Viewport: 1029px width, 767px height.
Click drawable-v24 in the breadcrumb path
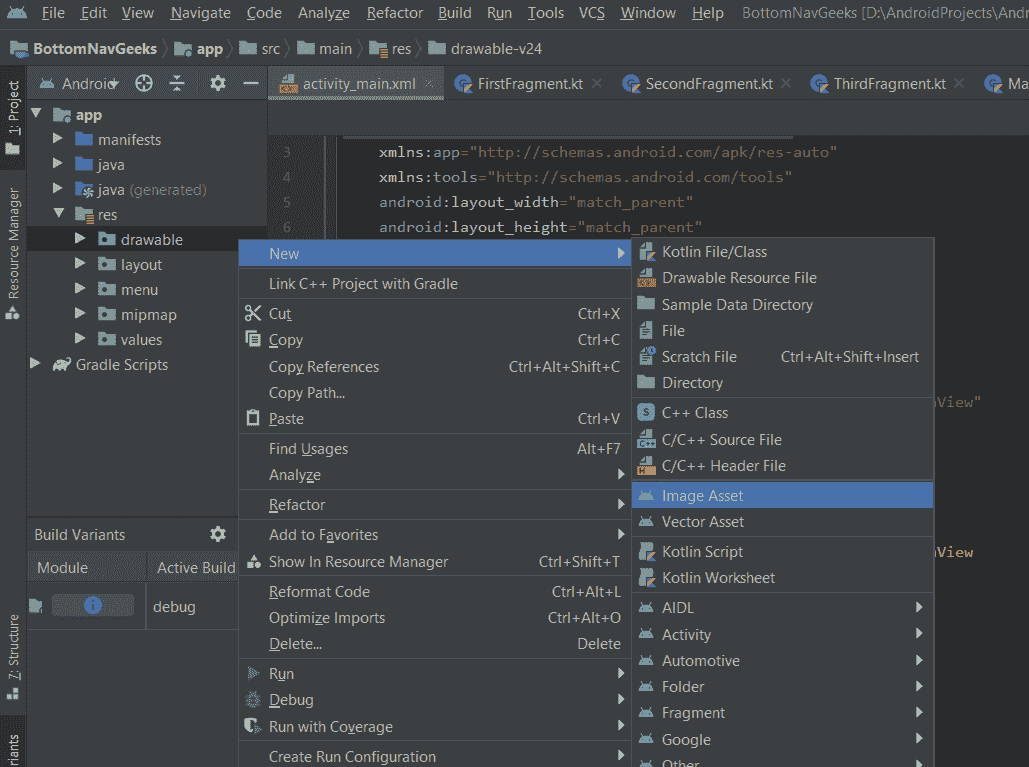pos(497,48)
